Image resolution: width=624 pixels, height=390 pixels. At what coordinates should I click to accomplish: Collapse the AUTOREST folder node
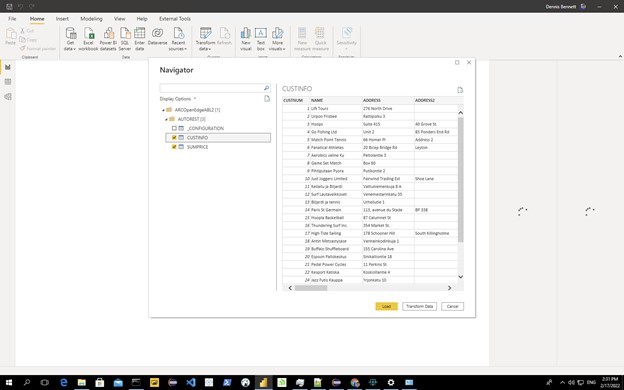[166, 119]
